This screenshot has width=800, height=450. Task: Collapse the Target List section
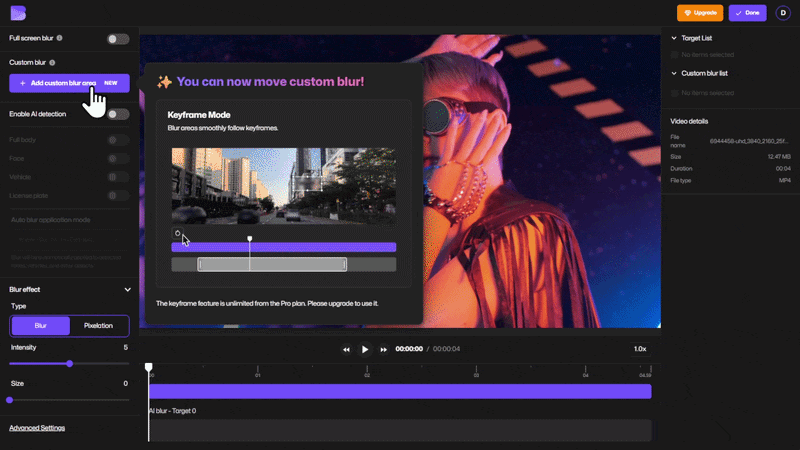click(x=674, y=38)
